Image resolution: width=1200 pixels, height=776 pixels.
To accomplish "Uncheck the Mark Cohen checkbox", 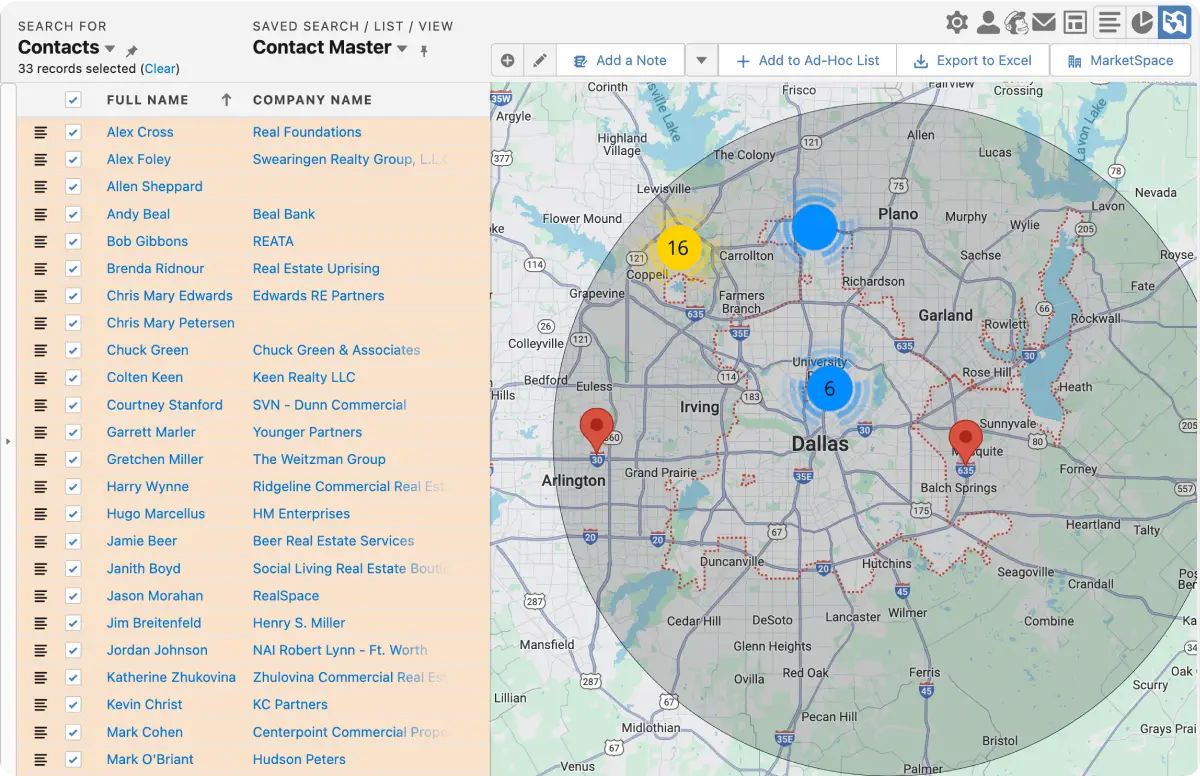I will [x=72, y=732].
